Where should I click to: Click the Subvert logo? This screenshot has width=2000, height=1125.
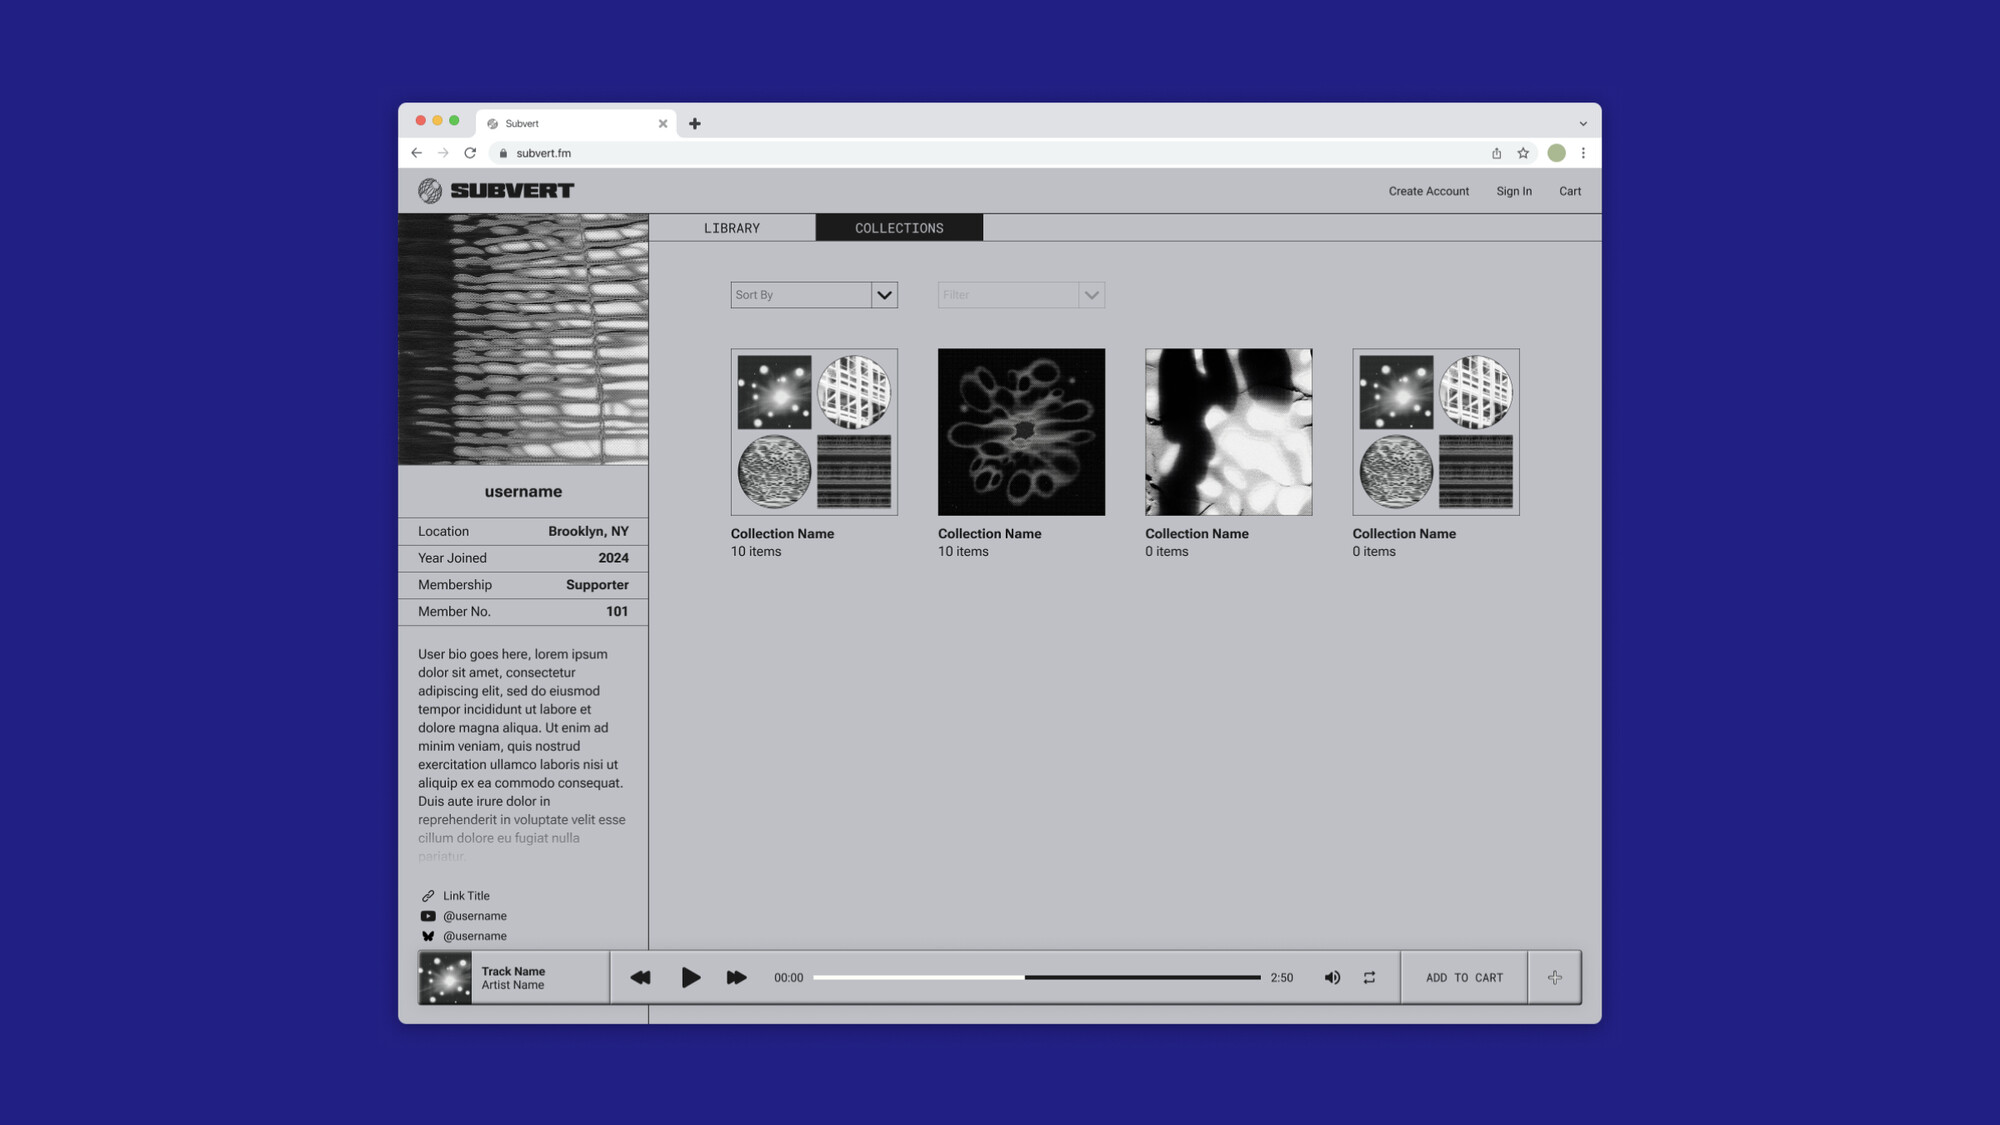point(496,190)
